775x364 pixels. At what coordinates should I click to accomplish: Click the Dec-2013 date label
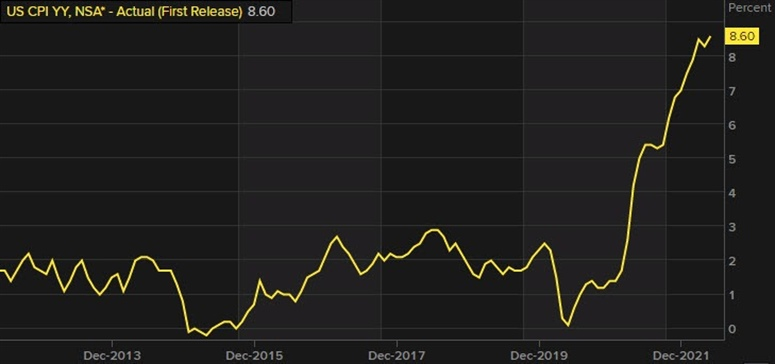[112, 355]
